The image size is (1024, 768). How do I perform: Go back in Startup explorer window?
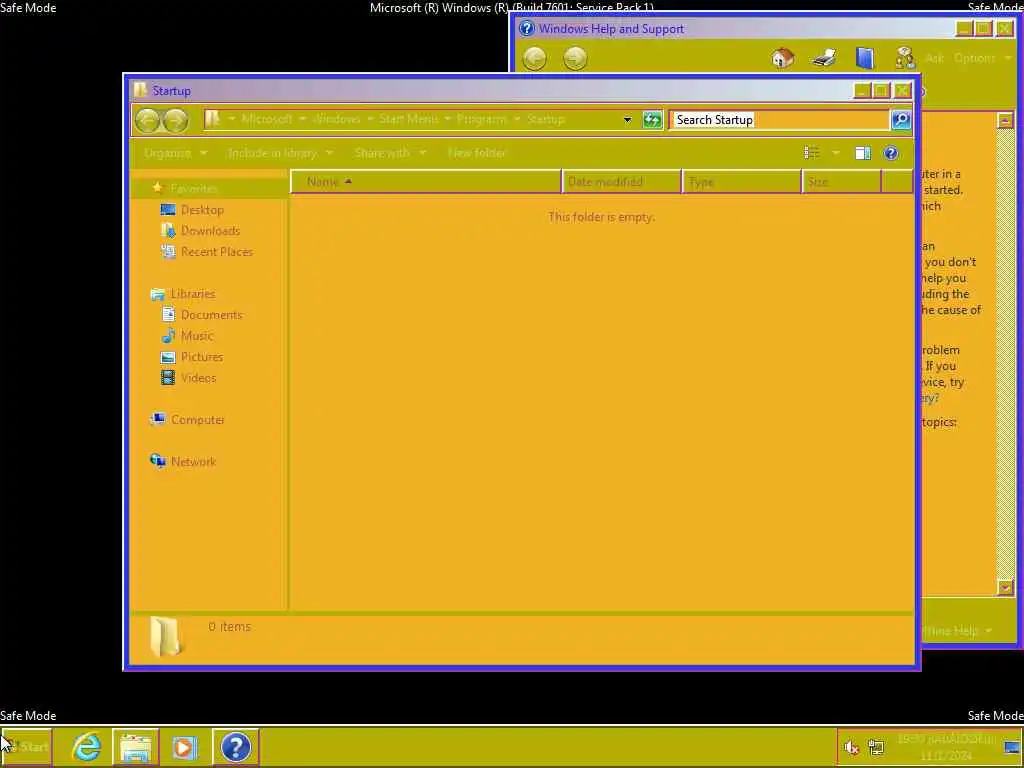(x=147, y=120)
